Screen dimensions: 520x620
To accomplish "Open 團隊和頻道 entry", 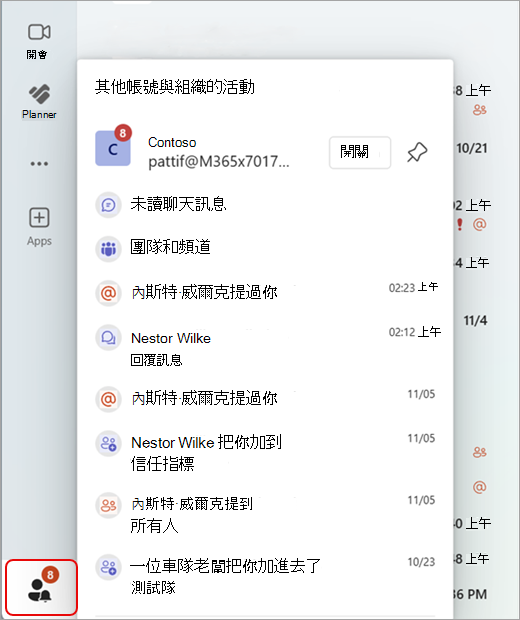I will coord(265,248).
